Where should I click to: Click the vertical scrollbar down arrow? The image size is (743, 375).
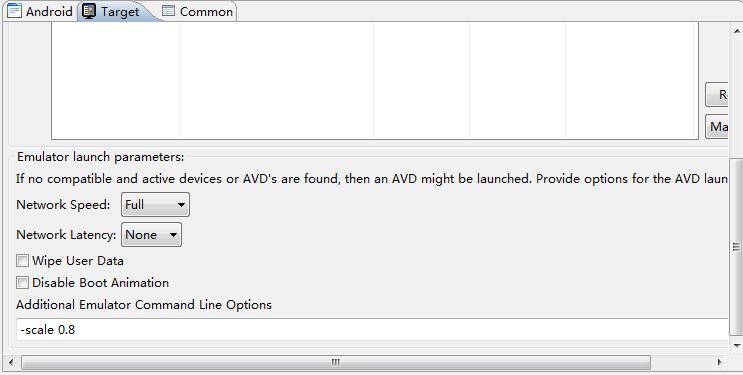pyautogui.click(x=737, y=345)
